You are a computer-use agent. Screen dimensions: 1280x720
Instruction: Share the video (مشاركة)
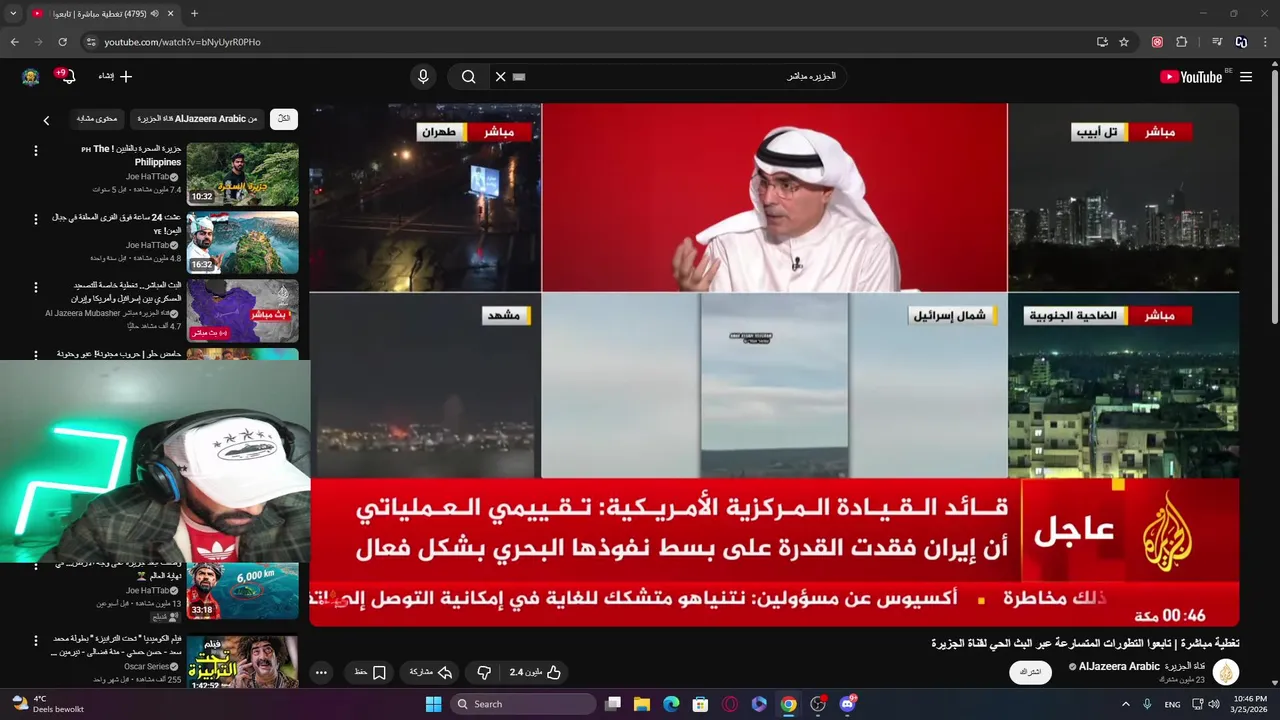(x=431, y=672)
